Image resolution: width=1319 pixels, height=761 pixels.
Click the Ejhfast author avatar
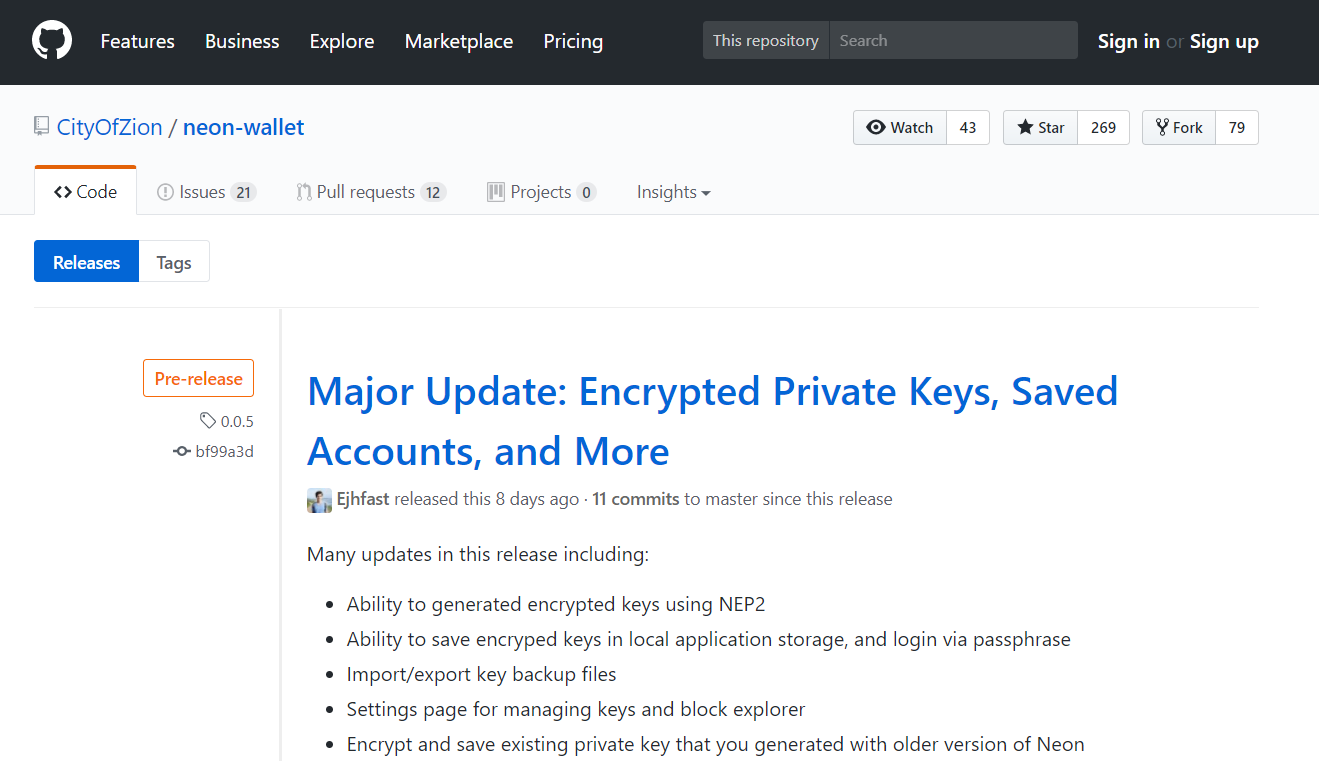319,500
